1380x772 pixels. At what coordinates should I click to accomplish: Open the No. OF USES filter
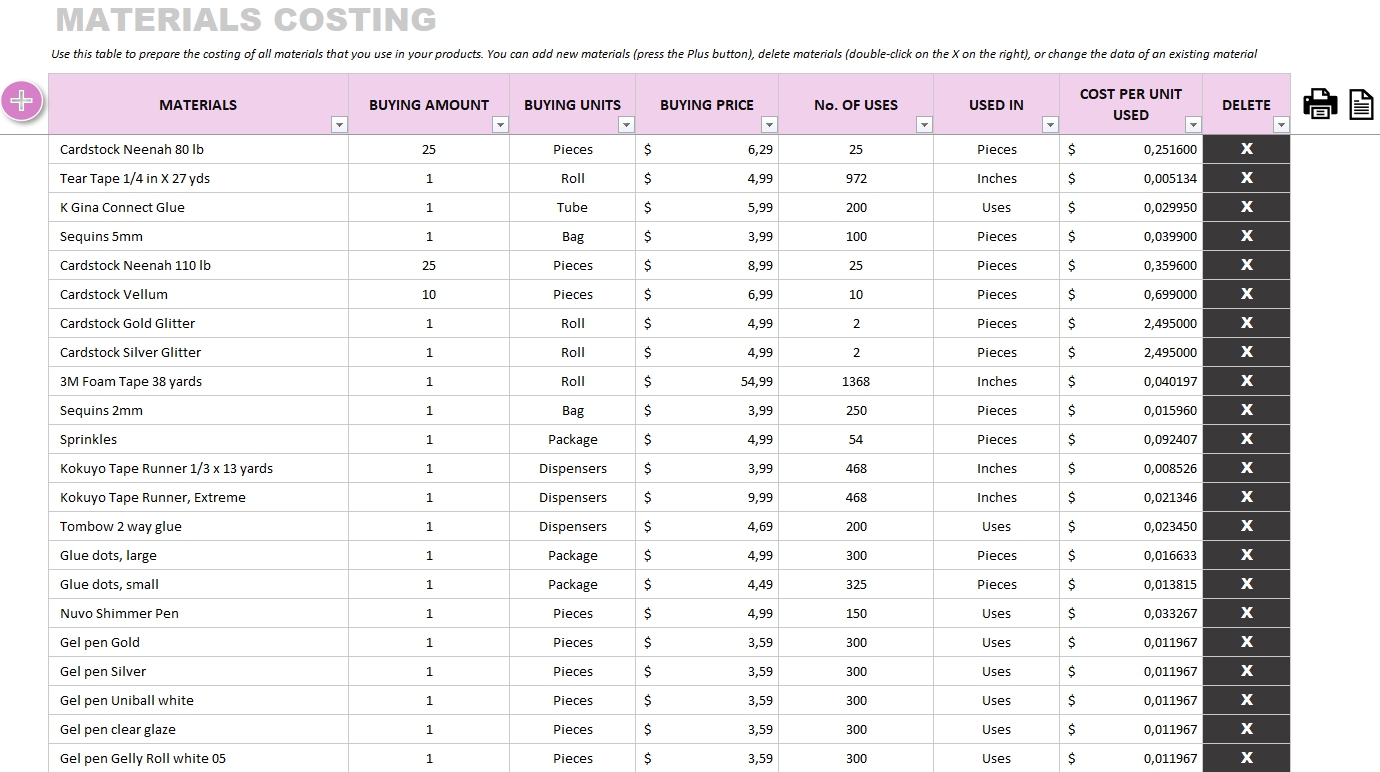pos(925,124)
